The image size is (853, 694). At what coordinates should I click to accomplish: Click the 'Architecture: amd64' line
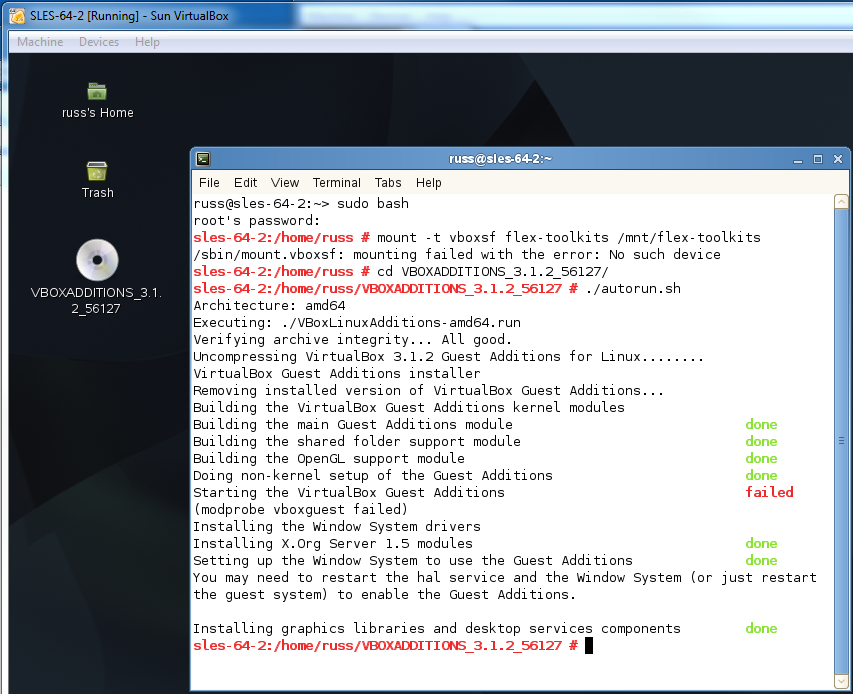click(269, 306)
